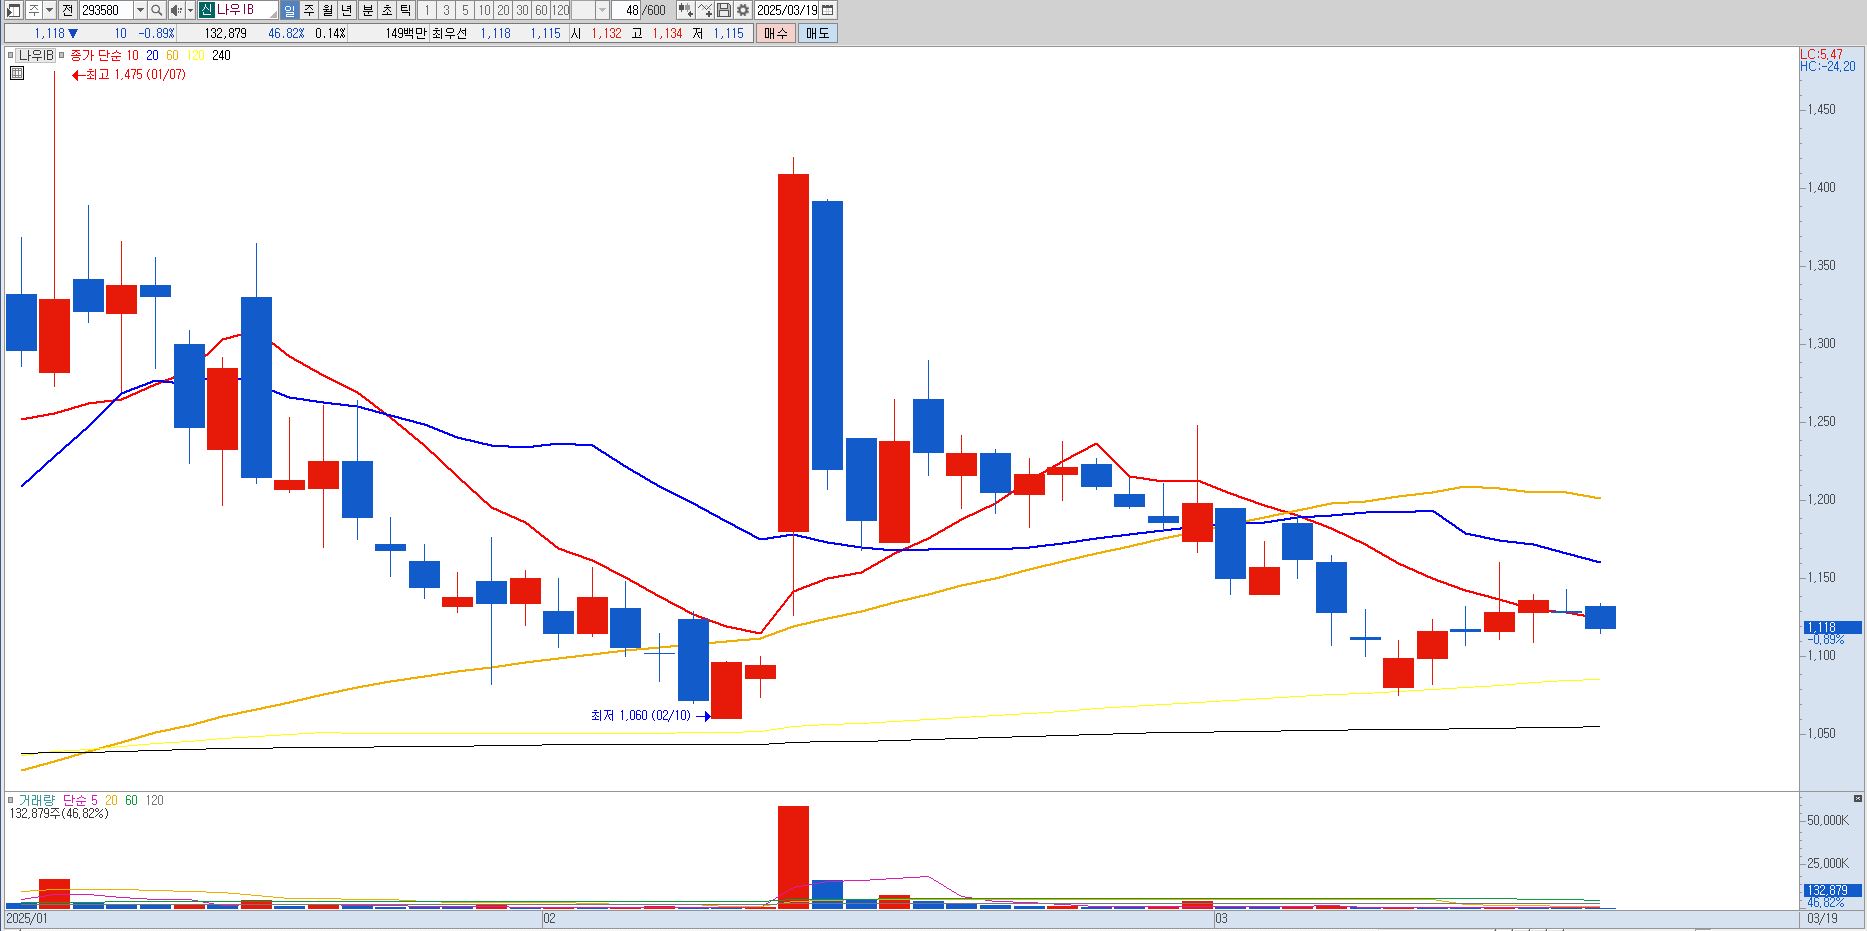Click the speaker sound icon in toolbar
Image resolution: width=1867 pixels, height=931 pixels.
176,10
